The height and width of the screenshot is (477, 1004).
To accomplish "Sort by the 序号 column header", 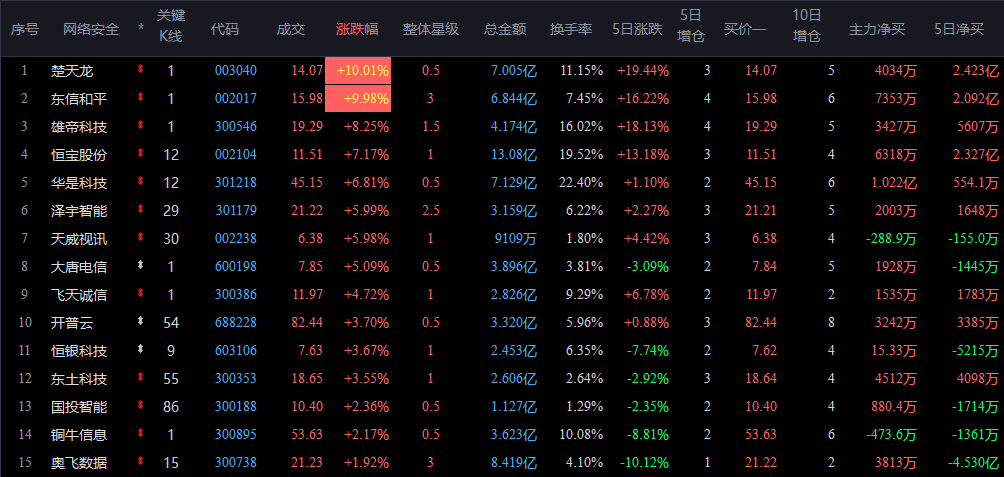I will point(24,29).
